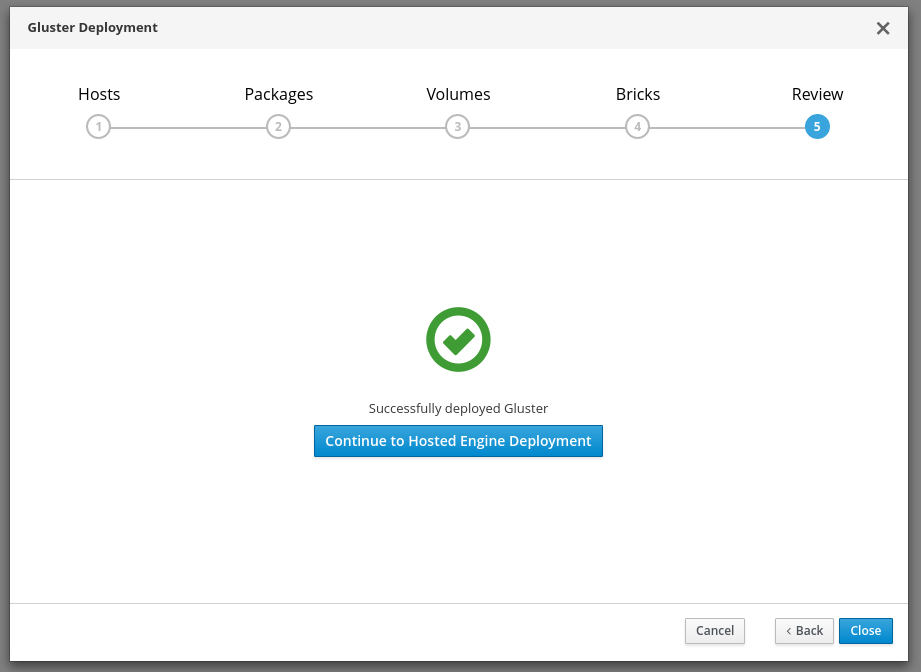Viewport: 921px width, 672px height.
Task: Click the blue Close button
Action: pyautogui.click(x=865, y=630)
